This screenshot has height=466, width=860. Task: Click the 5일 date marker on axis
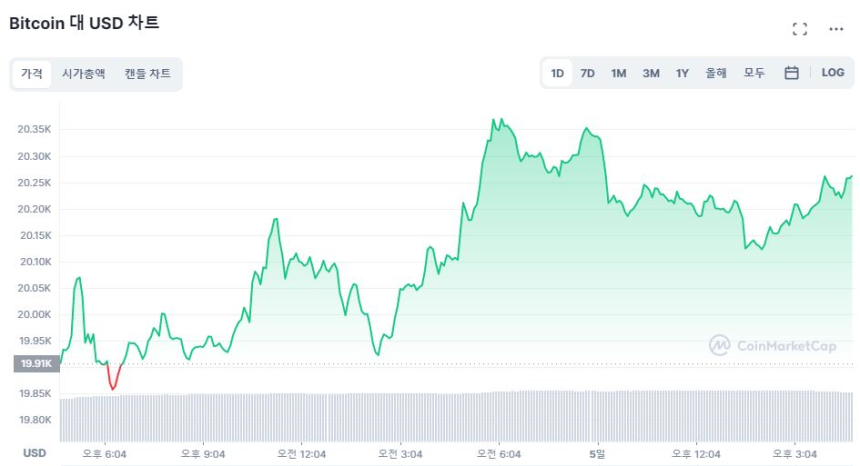click(598, 454)
